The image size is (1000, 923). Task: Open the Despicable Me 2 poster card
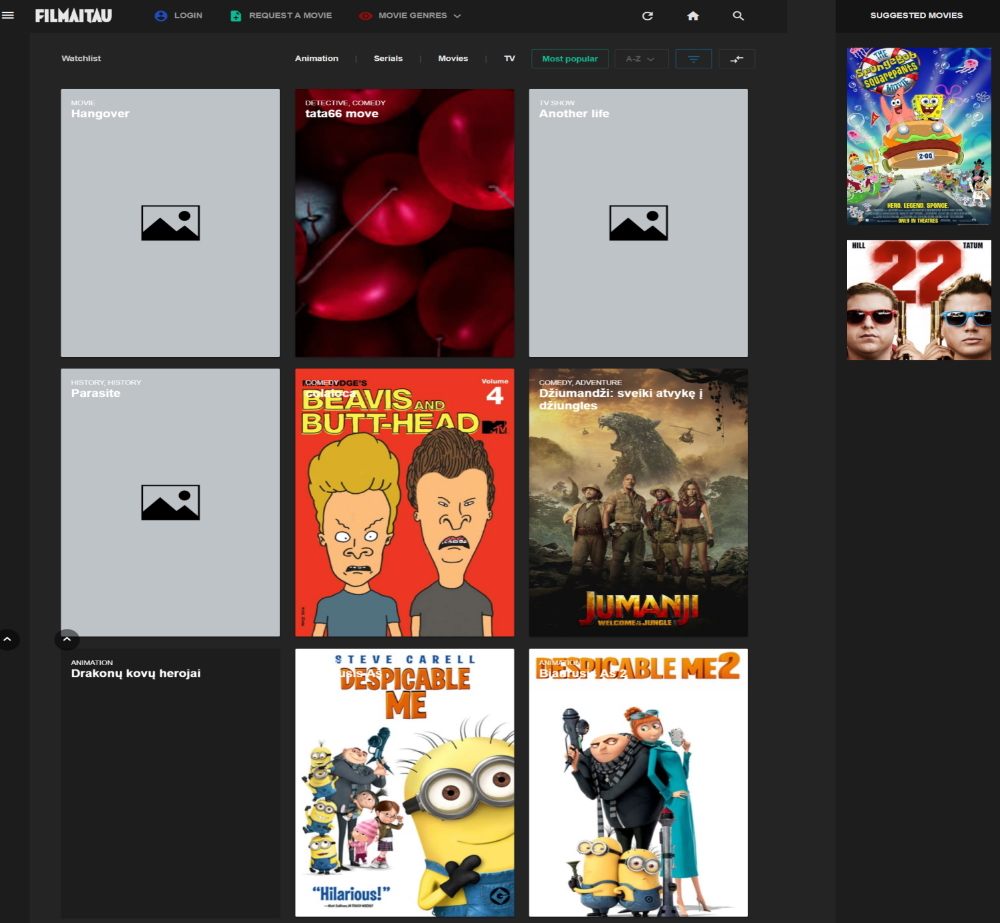point(638,783)
